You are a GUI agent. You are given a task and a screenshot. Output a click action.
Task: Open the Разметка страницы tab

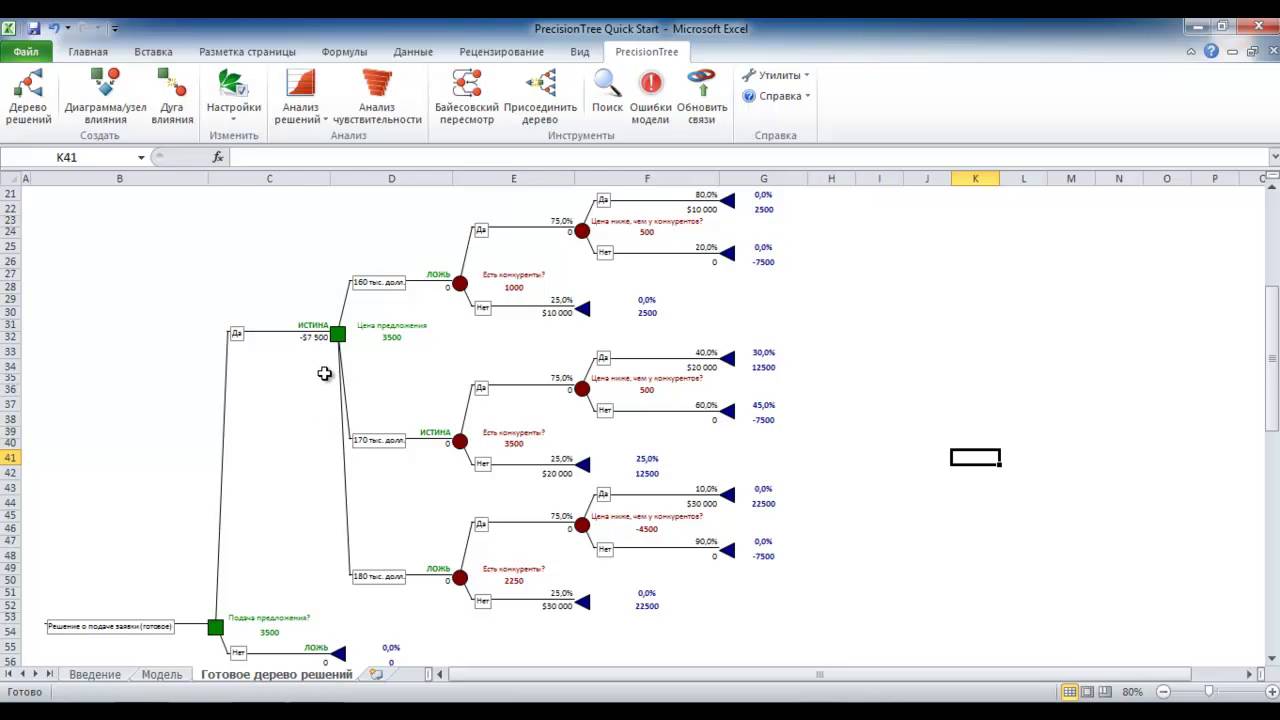point(247,52)
